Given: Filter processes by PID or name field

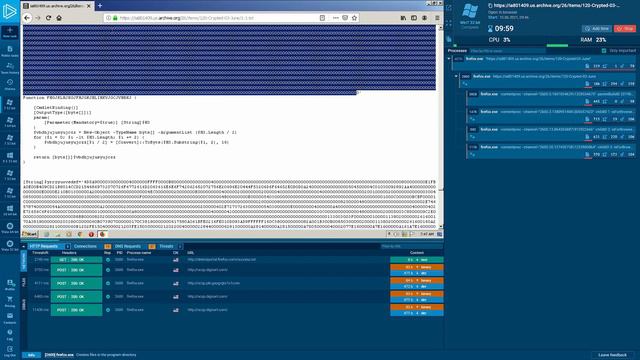Looking at the screenshot, I should pos(507,51).
